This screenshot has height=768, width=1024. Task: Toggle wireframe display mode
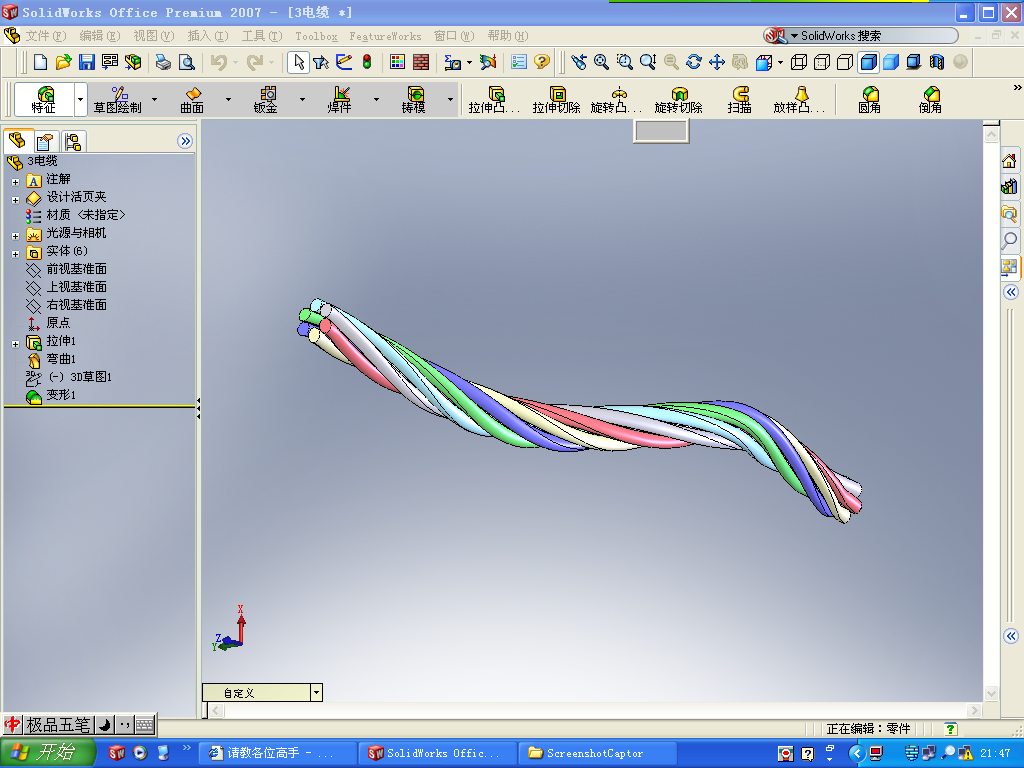(x=798, y=62)
